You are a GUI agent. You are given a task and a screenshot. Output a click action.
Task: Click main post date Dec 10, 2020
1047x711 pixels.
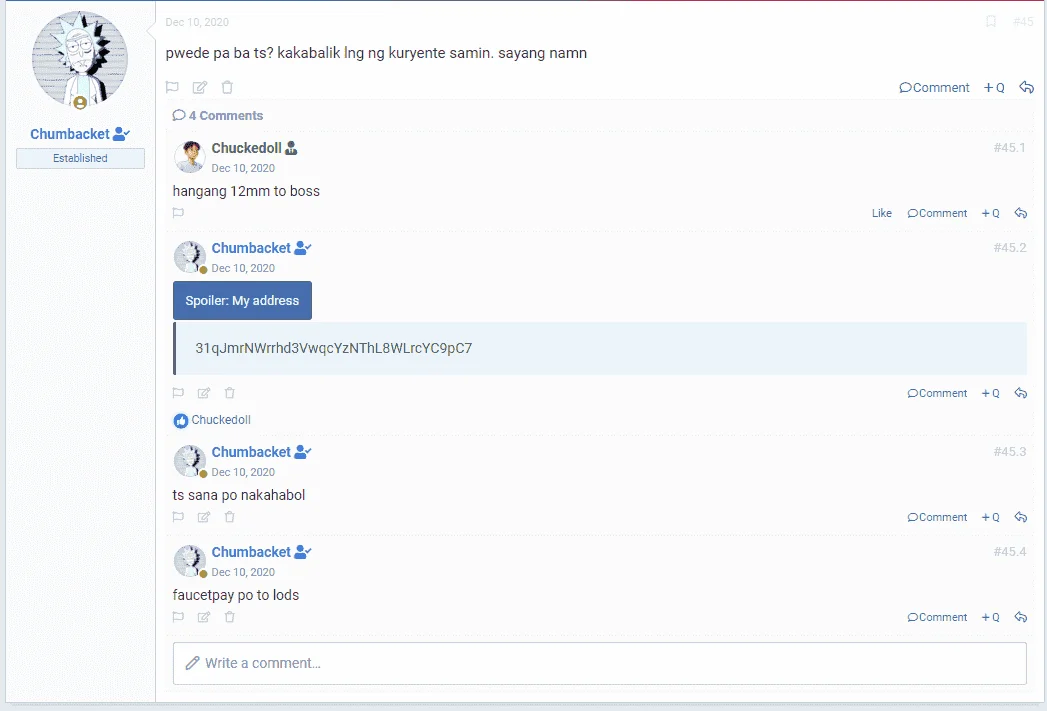pos(197,22)
